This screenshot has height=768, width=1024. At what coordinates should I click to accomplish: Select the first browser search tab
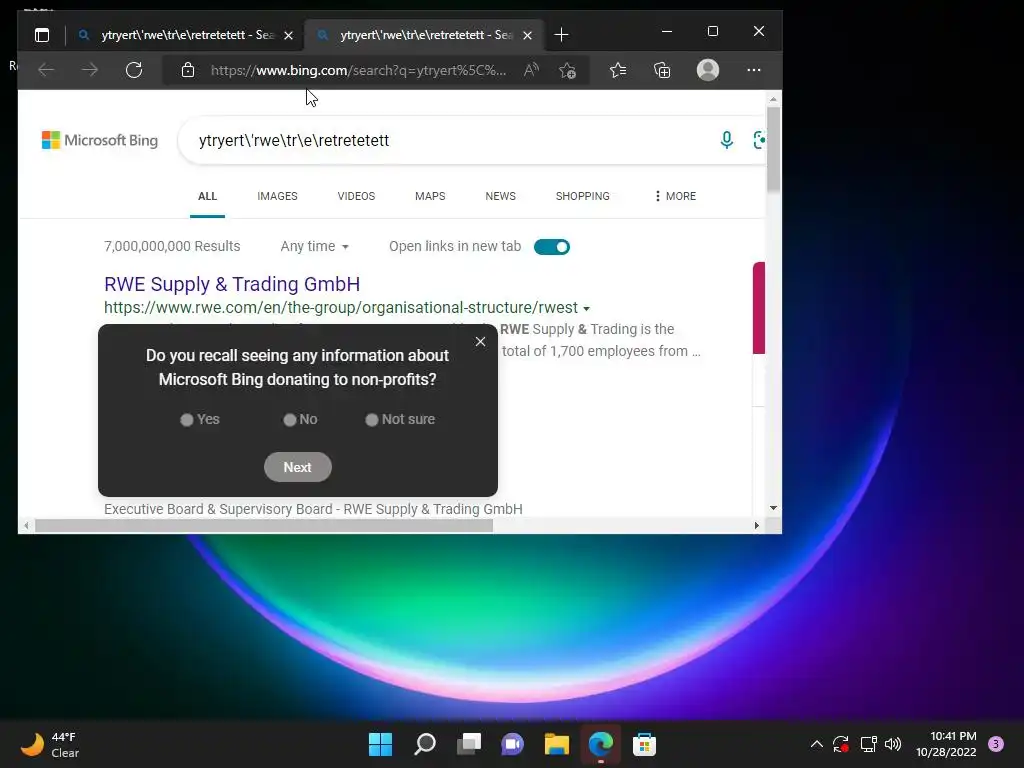[x=186, y=35]
